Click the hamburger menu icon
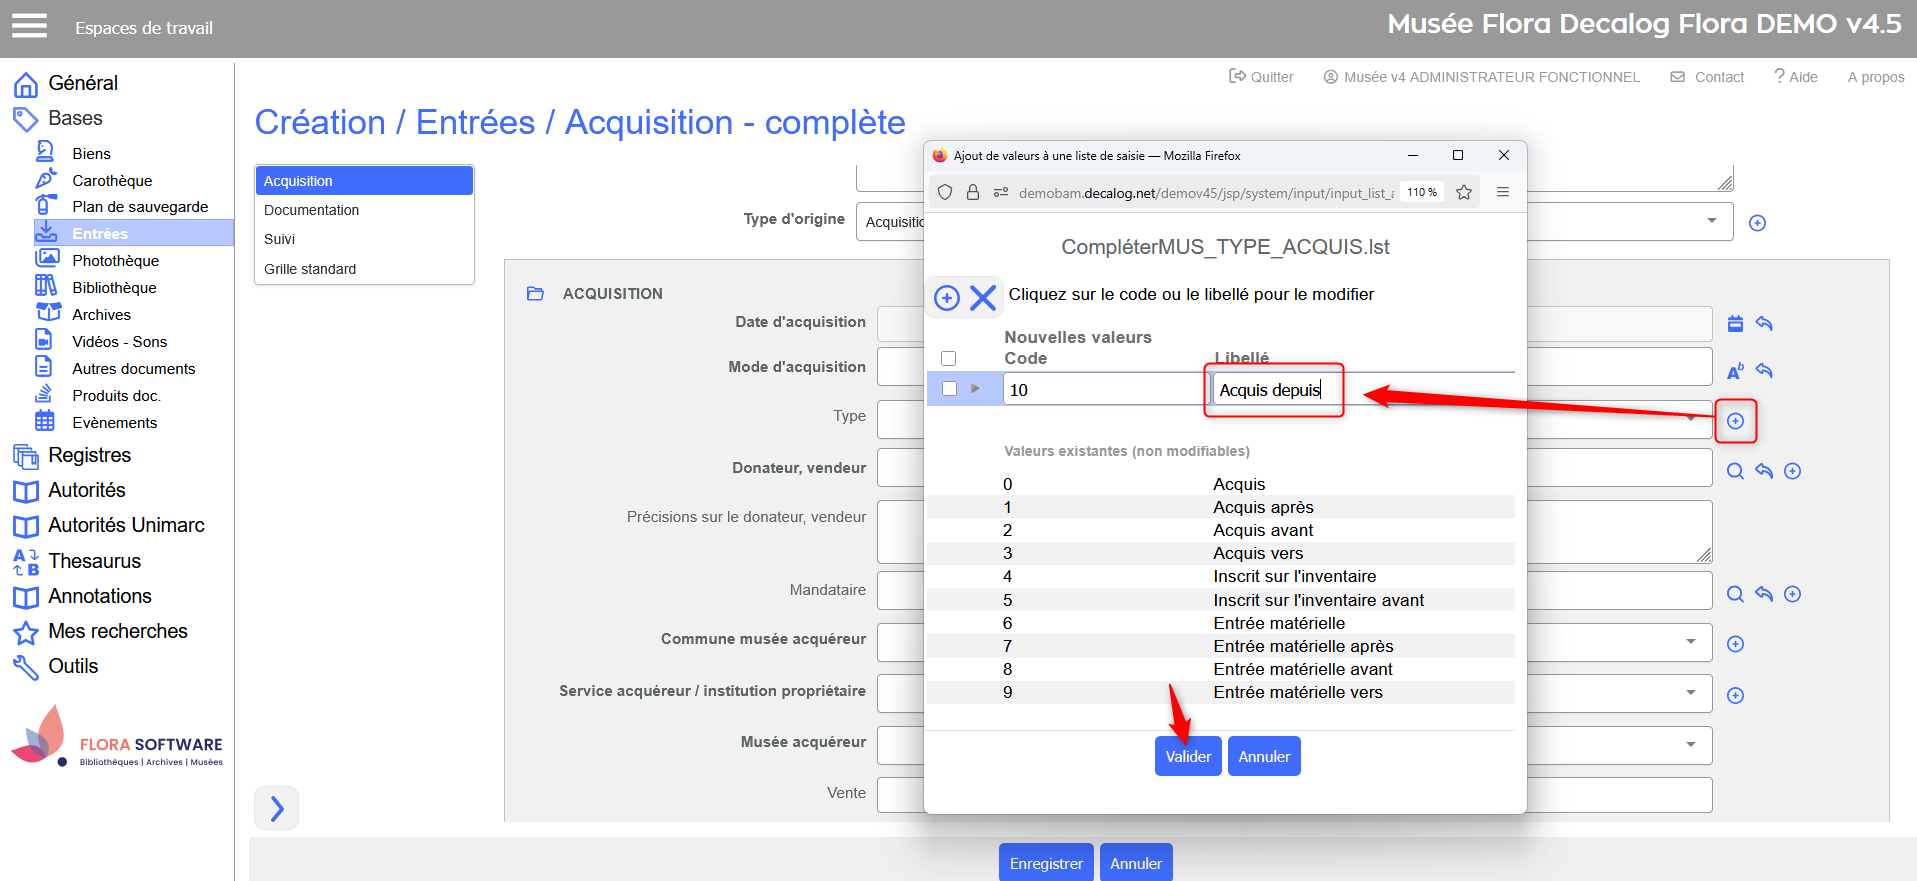This screenshot has width=1917, height=881. point(29,26)
